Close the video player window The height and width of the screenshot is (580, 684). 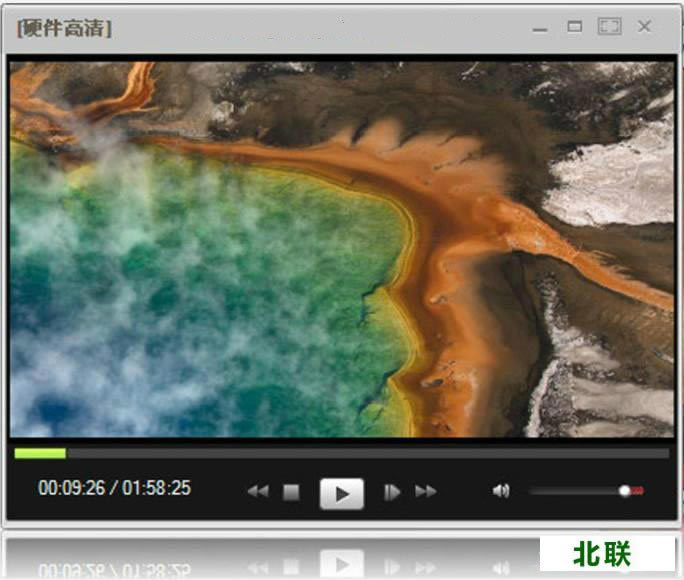tap(645, 27)
